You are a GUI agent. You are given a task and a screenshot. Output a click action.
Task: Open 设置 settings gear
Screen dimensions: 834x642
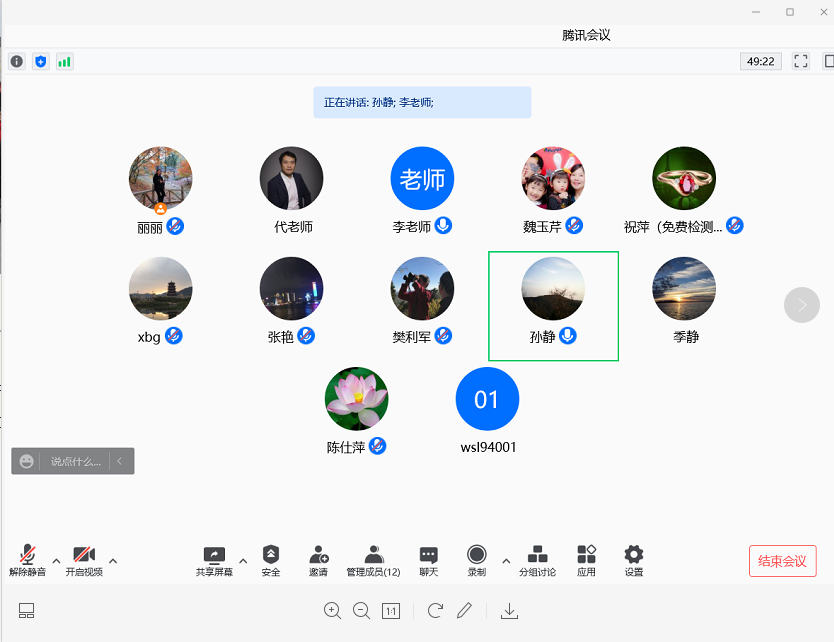coord(634,560)
